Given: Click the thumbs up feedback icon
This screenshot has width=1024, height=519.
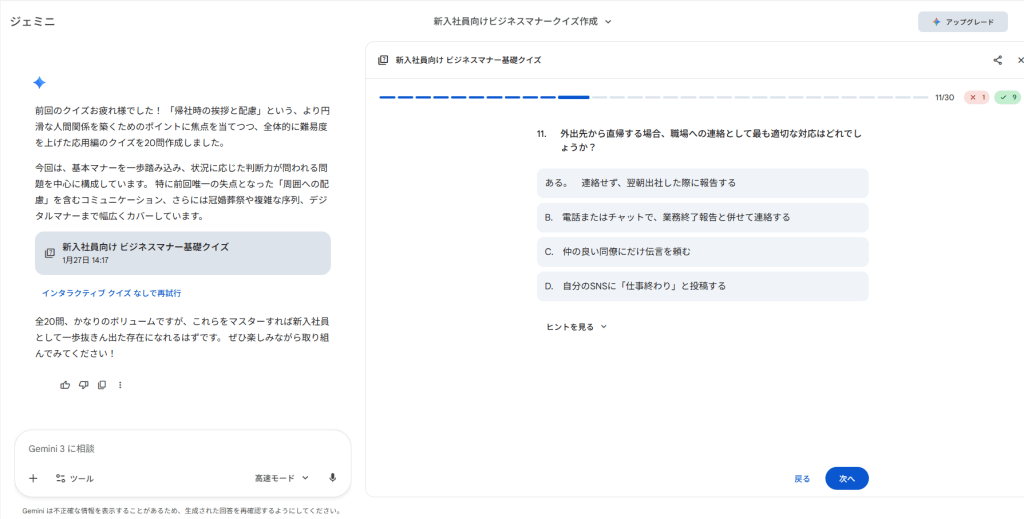Looking at the screenshot, I should pyautogui.click(x=65, y=385).
